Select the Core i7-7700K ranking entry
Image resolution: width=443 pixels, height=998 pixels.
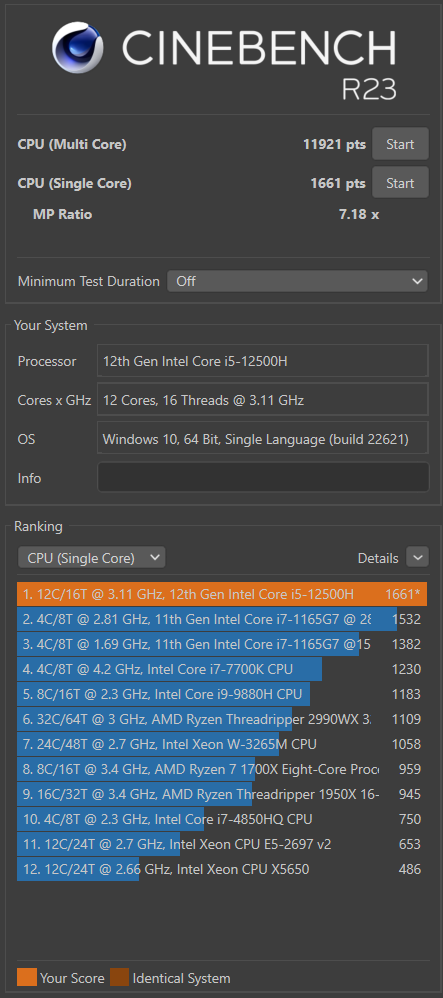[222, 669]
